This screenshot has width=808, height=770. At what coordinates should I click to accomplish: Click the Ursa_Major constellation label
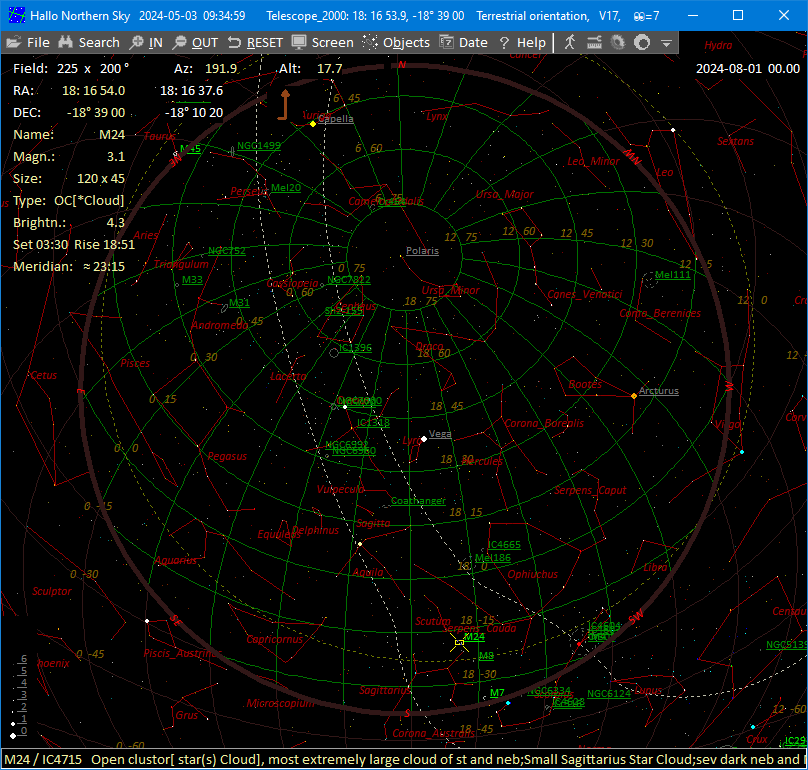point(504,194)
